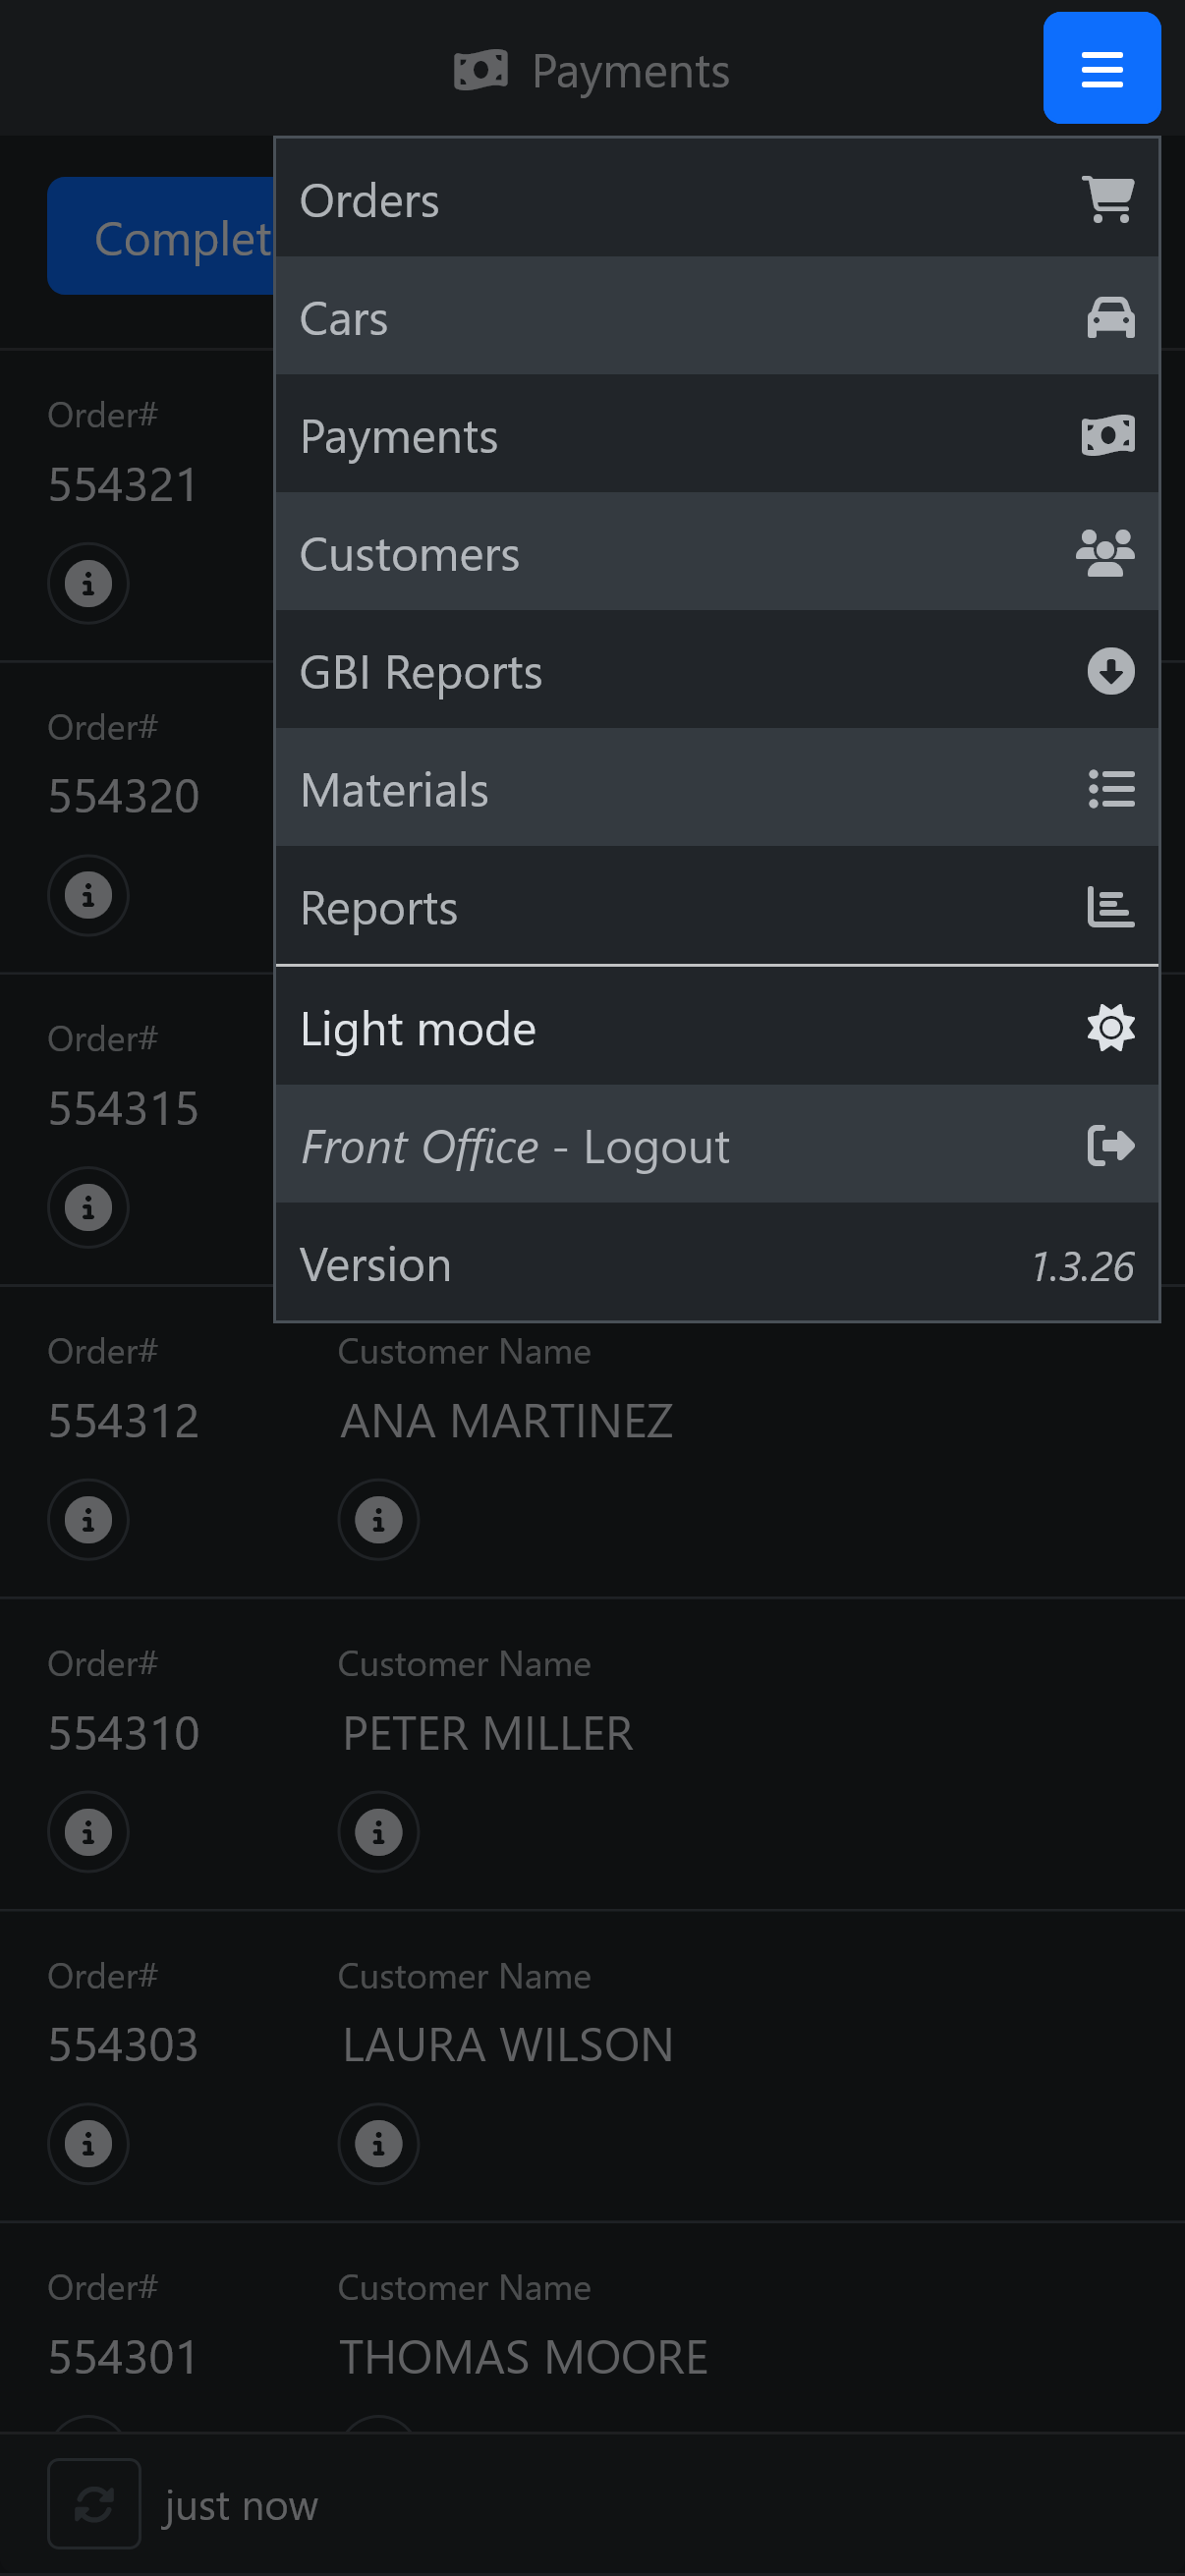This screenshot has width=1185, height=2576.
Task: Open Customers via people icon
Action: (x=1105, y=553)
